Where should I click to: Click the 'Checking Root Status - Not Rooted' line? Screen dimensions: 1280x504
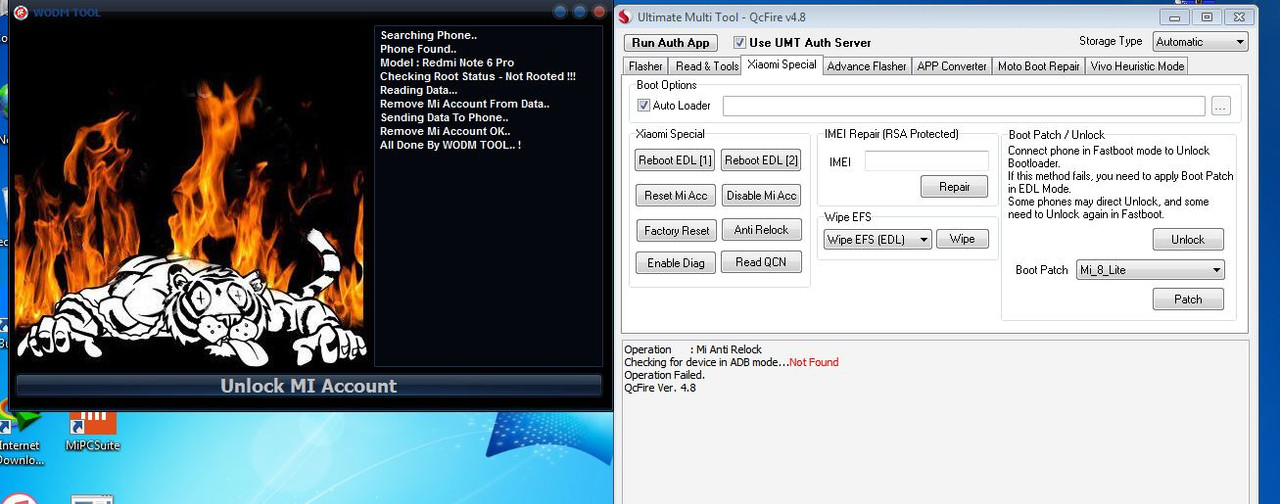[x=478, y=76]
